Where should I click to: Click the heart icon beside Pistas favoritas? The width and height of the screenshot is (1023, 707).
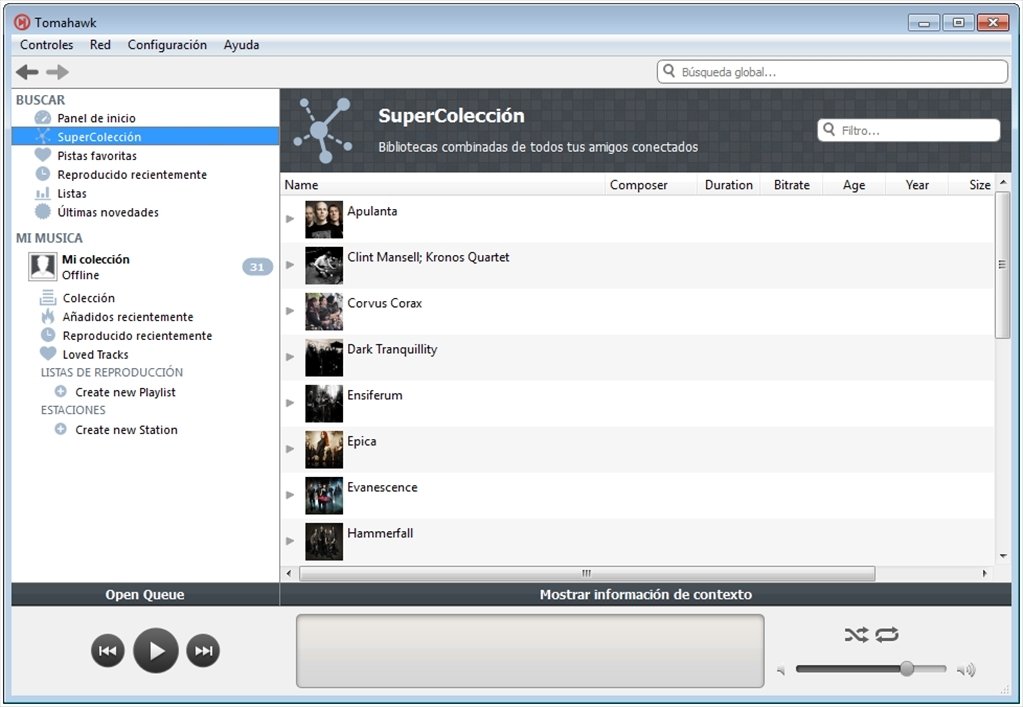point(42,155)
